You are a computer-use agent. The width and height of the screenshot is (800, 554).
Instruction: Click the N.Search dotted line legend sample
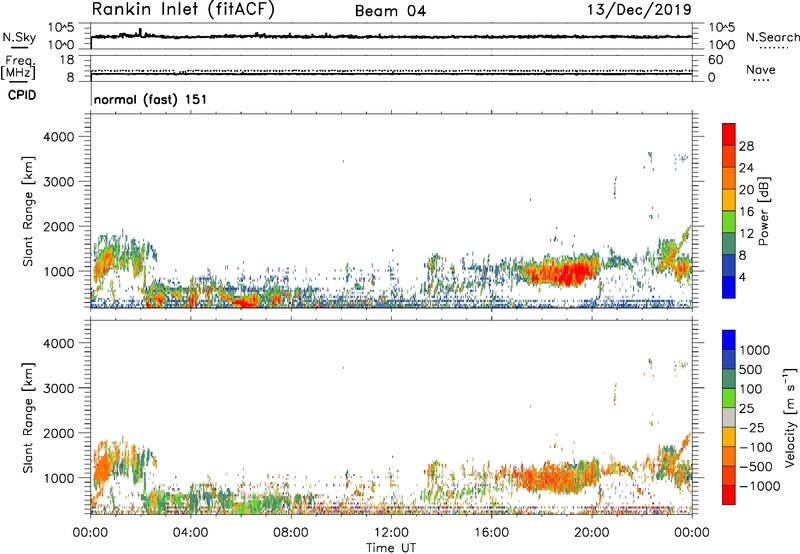point(773,47)
